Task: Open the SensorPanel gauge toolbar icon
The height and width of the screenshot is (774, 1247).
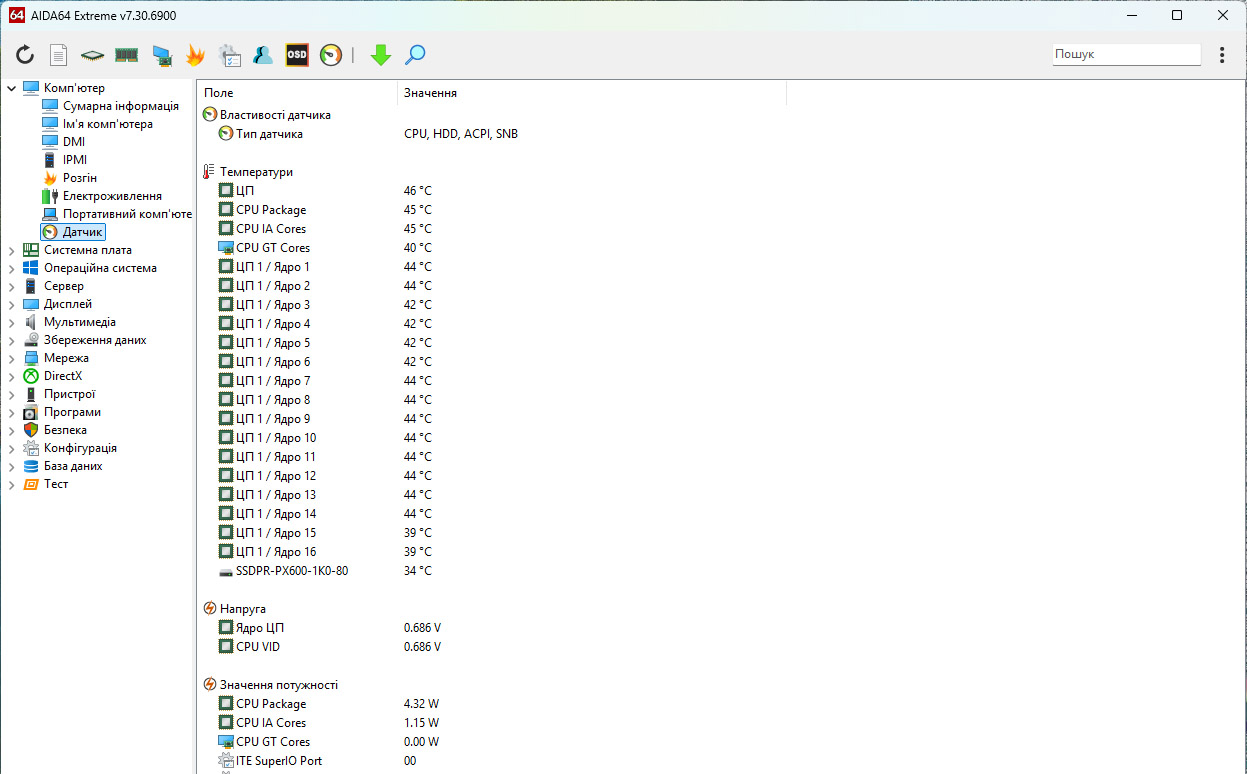Action: [331, 55]
